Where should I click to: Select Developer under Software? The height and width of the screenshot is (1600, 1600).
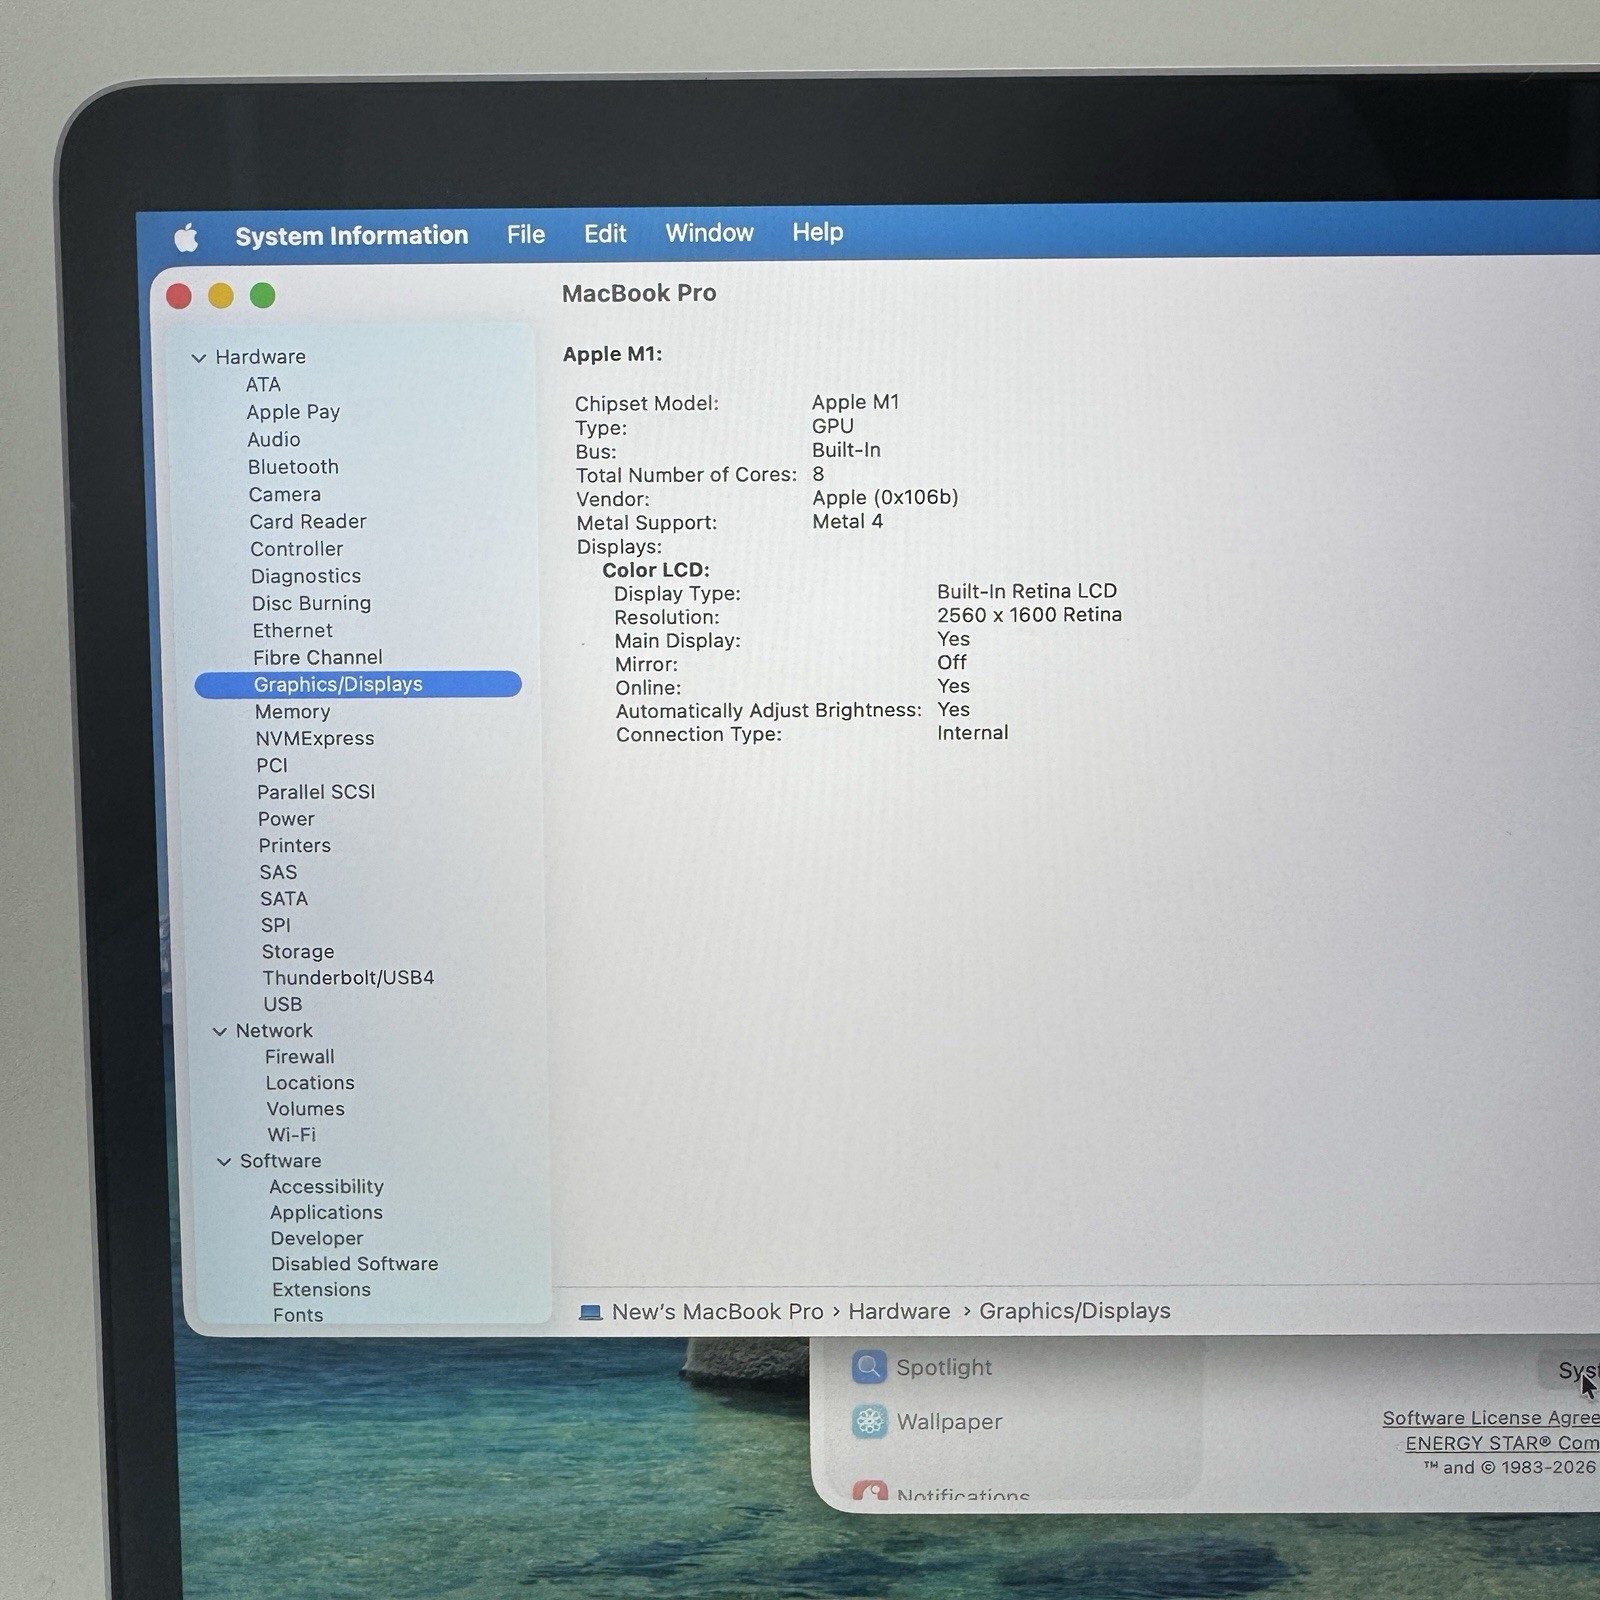pyautogui.click(x=317, y=1239)
